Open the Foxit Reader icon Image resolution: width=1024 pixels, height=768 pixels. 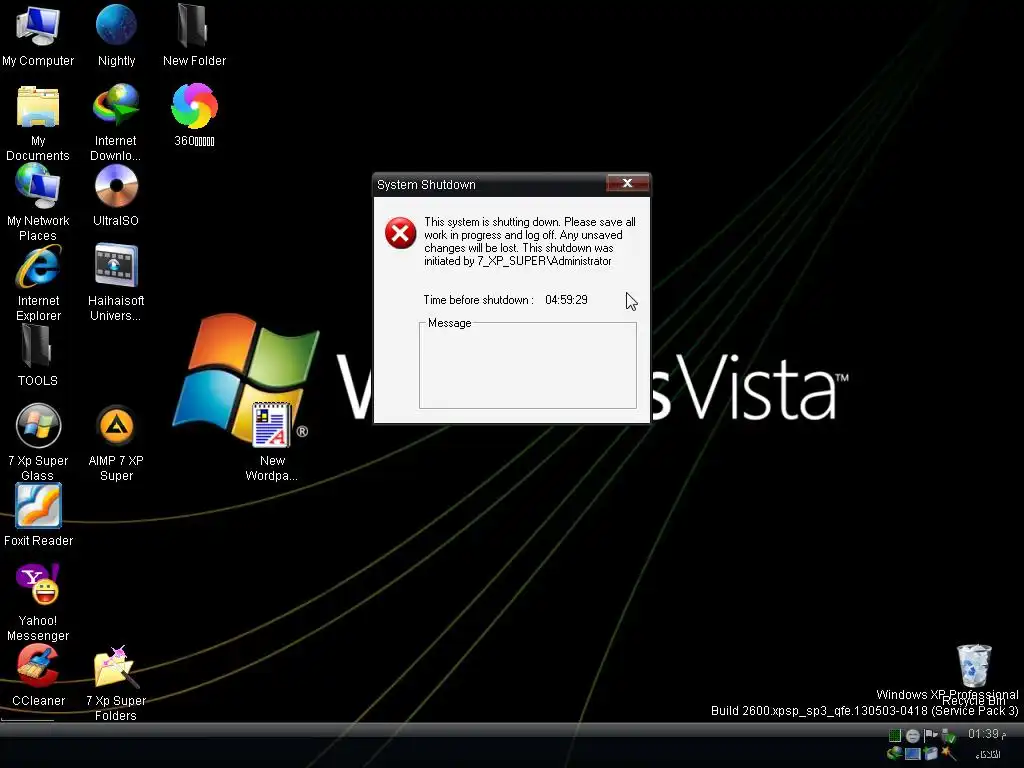point(39,515)
